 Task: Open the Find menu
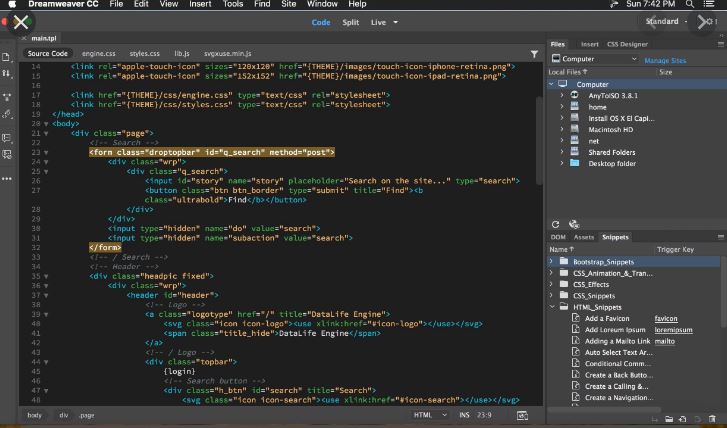click(262, 4)
